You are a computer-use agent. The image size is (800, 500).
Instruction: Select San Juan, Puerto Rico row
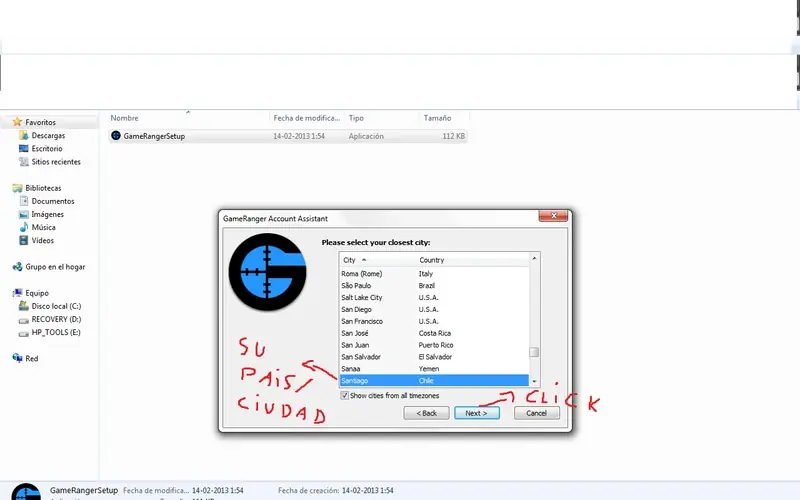coord(434,345)
